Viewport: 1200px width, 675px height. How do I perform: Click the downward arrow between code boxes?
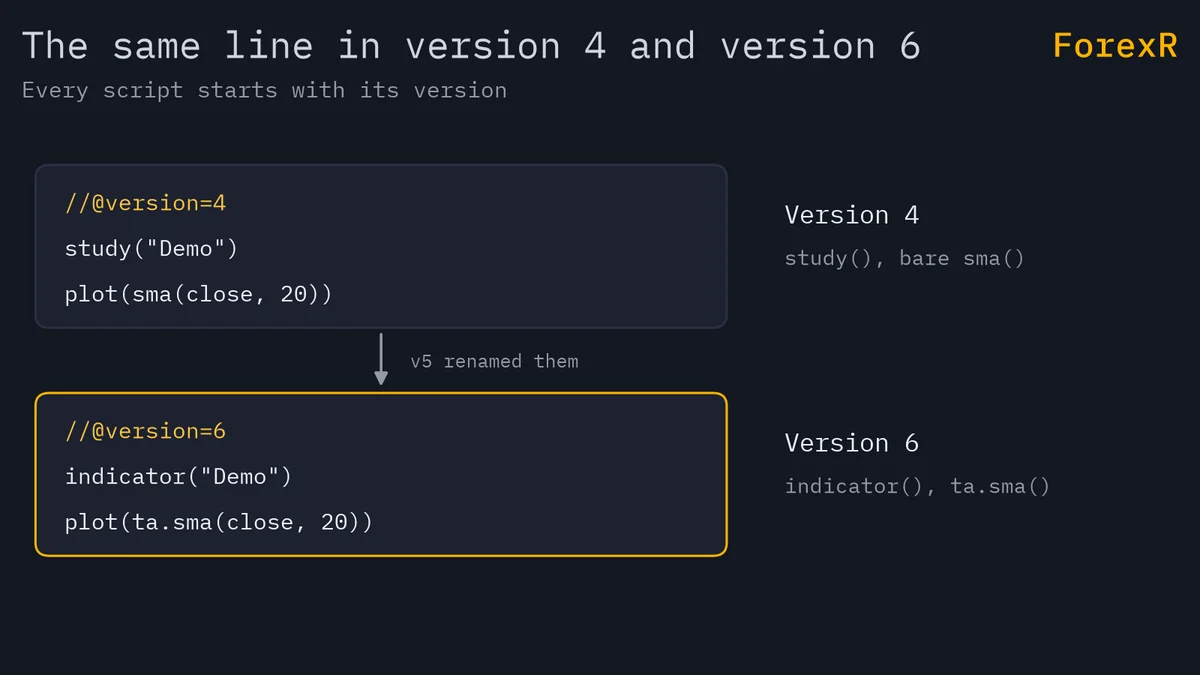tap(381, 359)
